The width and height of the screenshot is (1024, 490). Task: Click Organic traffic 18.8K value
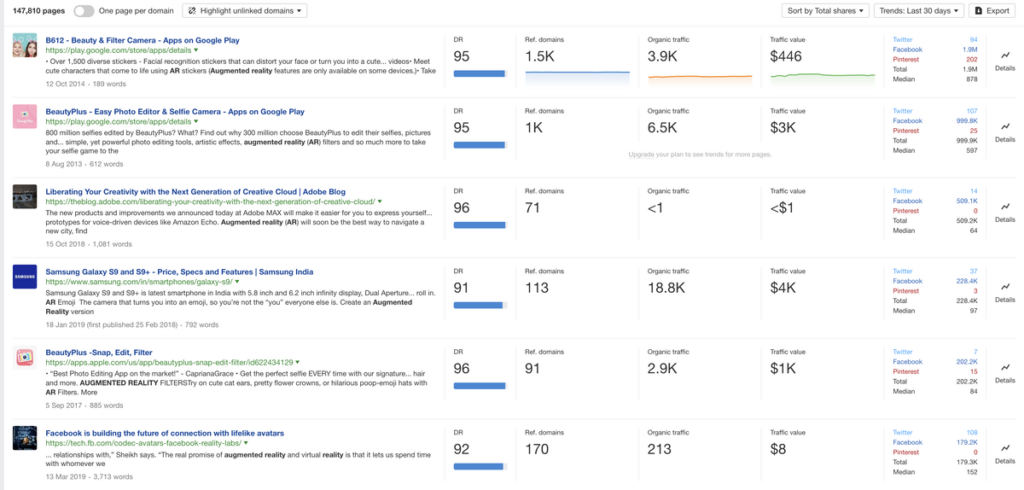(x=667, y=288)
